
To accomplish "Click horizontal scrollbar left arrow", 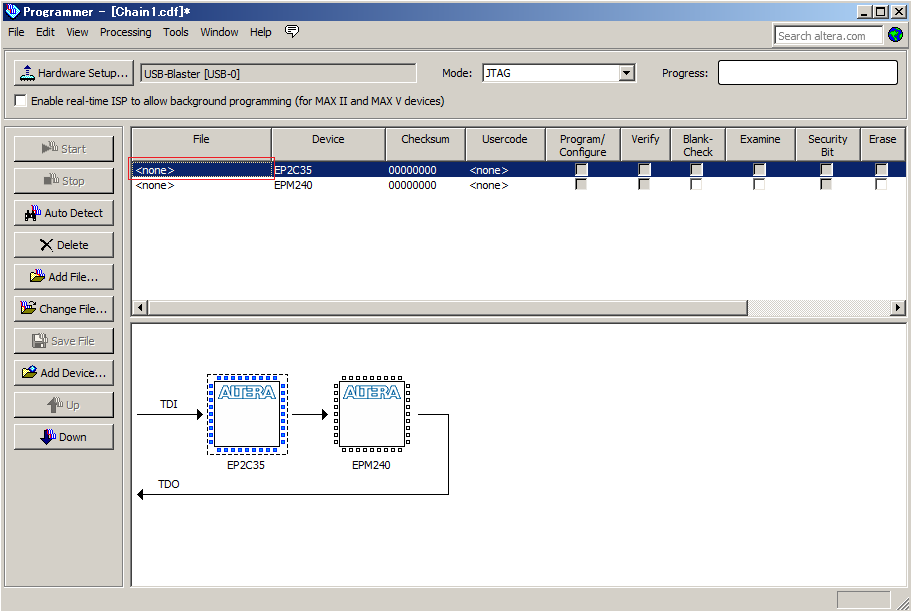I will [x=139, y=307].
